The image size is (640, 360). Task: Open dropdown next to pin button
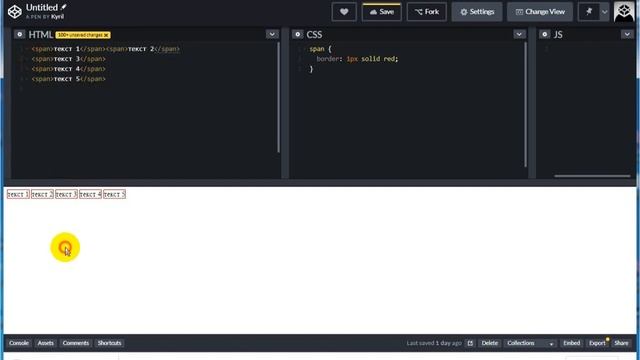(604, 12)
